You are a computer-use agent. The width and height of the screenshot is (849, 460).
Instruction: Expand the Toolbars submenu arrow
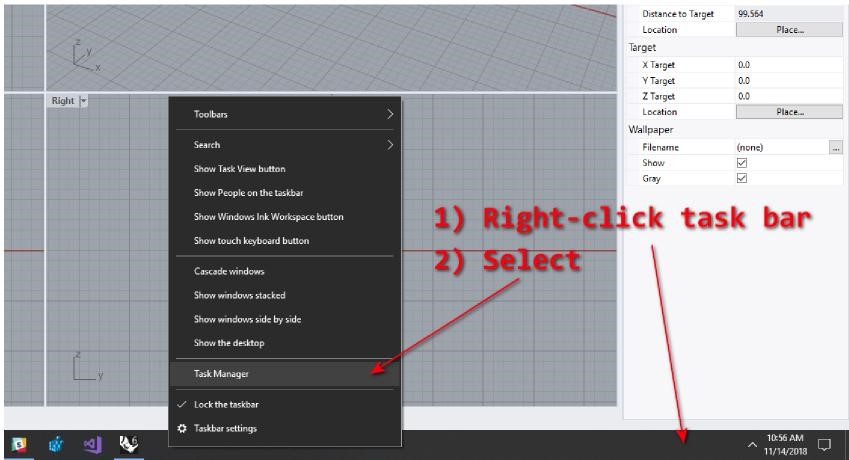click(x=390, y=114)
